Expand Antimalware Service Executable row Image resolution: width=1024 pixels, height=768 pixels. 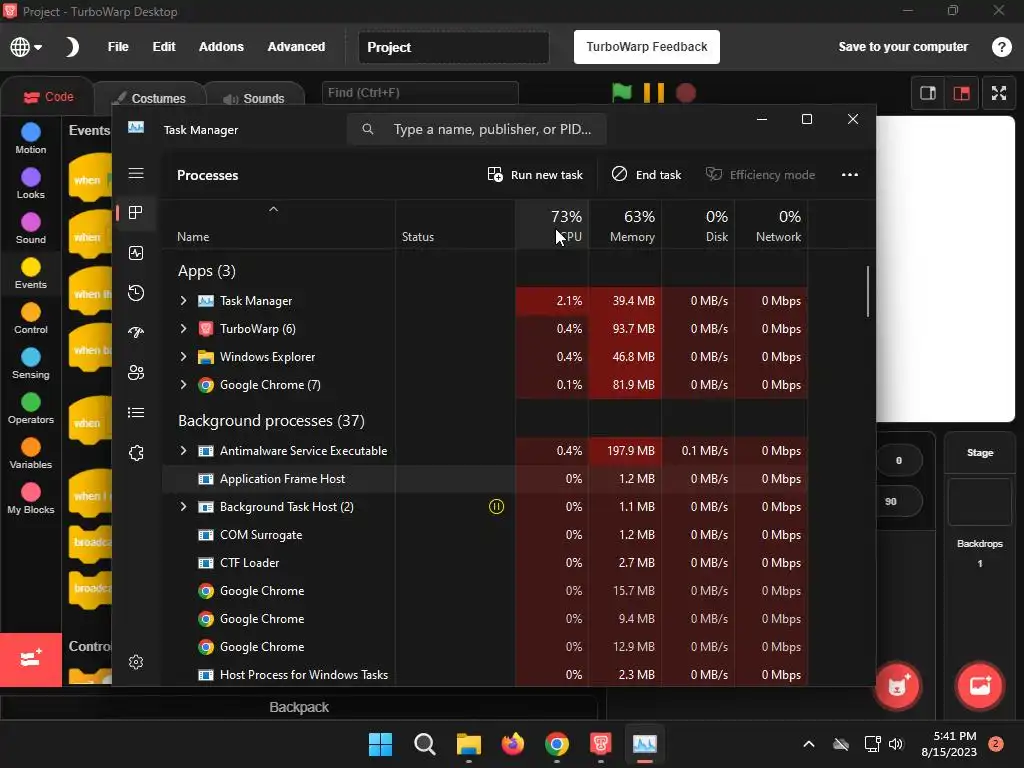point(184,451)
